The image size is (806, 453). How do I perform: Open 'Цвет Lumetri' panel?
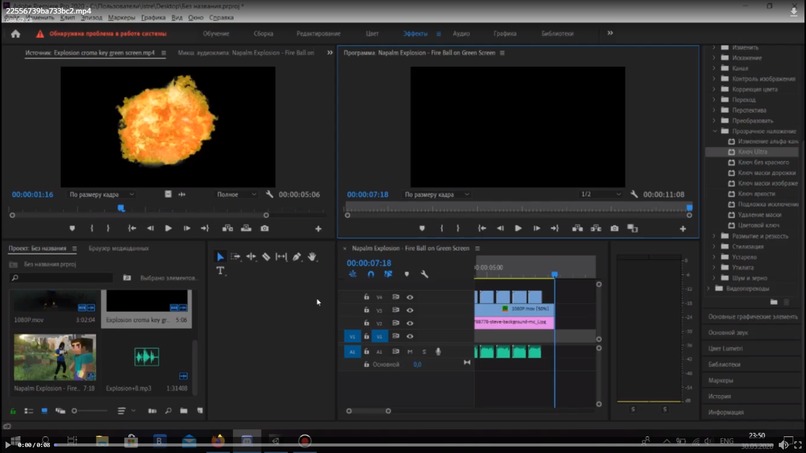(x=725, y=349)
